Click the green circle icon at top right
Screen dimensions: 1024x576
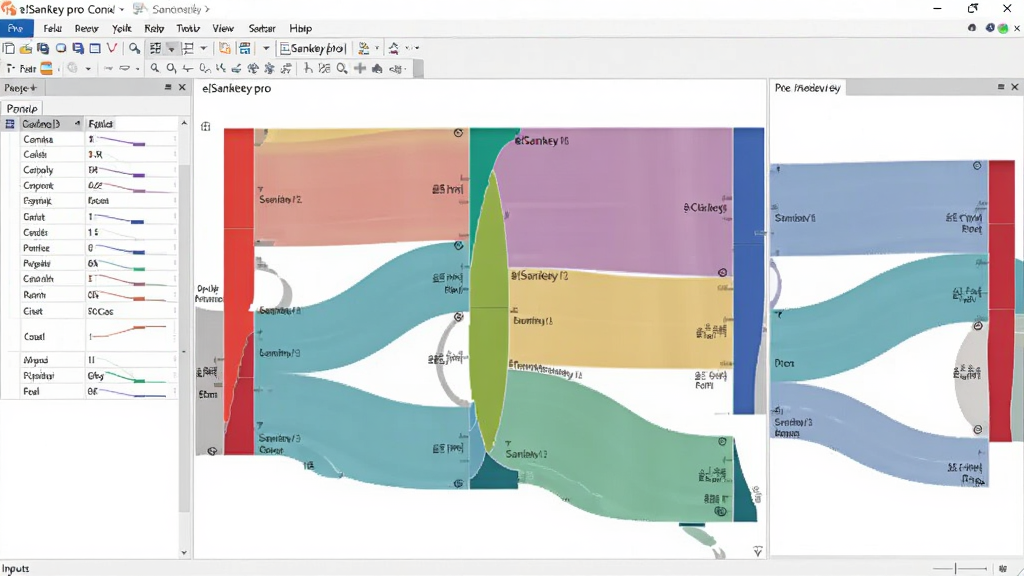1002,28
